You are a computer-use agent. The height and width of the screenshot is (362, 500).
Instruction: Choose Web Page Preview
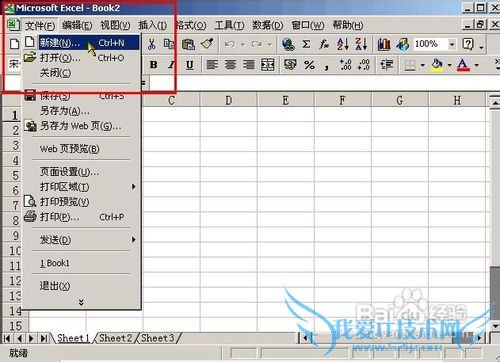pyautogui.click(x=81, y=149)
